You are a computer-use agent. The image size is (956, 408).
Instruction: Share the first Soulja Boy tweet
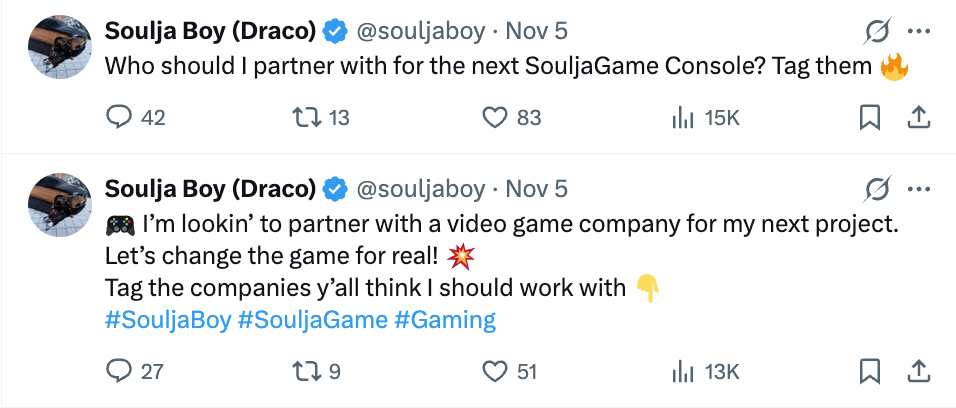pyautogui.click(x=917, y=118)
